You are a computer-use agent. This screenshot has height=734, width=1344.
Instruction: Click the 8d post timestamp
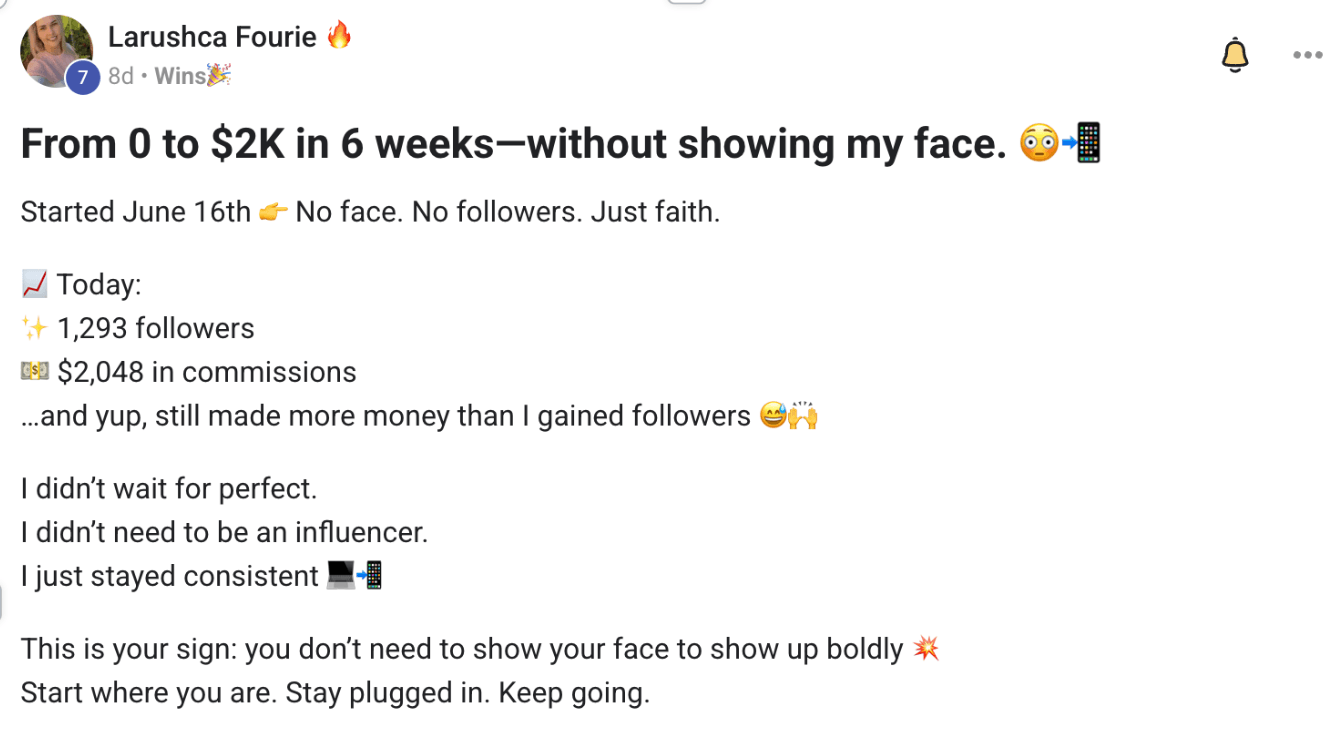(120, 76)
